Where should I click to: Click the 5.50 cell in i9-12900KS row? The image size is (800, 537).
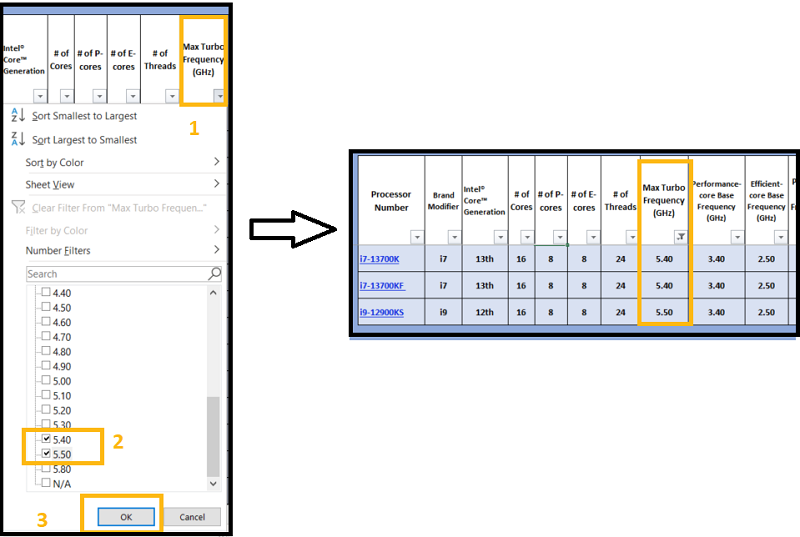[x=664, y=312]
